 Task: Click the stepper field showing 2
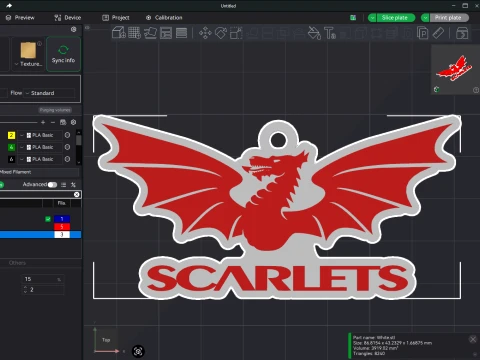pos(43,290)
